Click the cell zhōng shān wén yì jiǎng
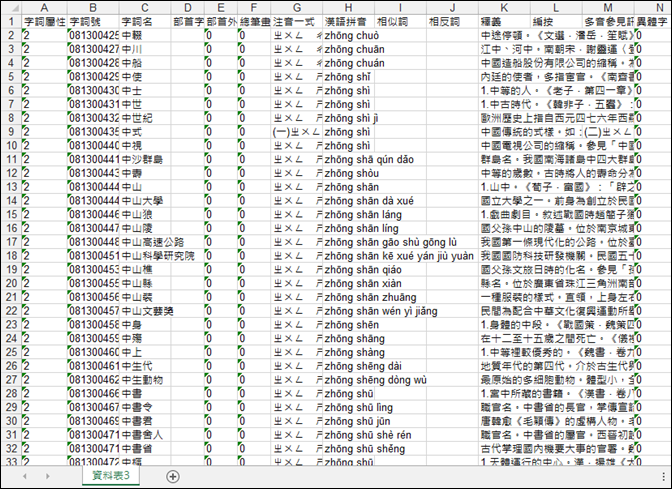The height and width of the screenshot is (489, 672). coord(348,311)
